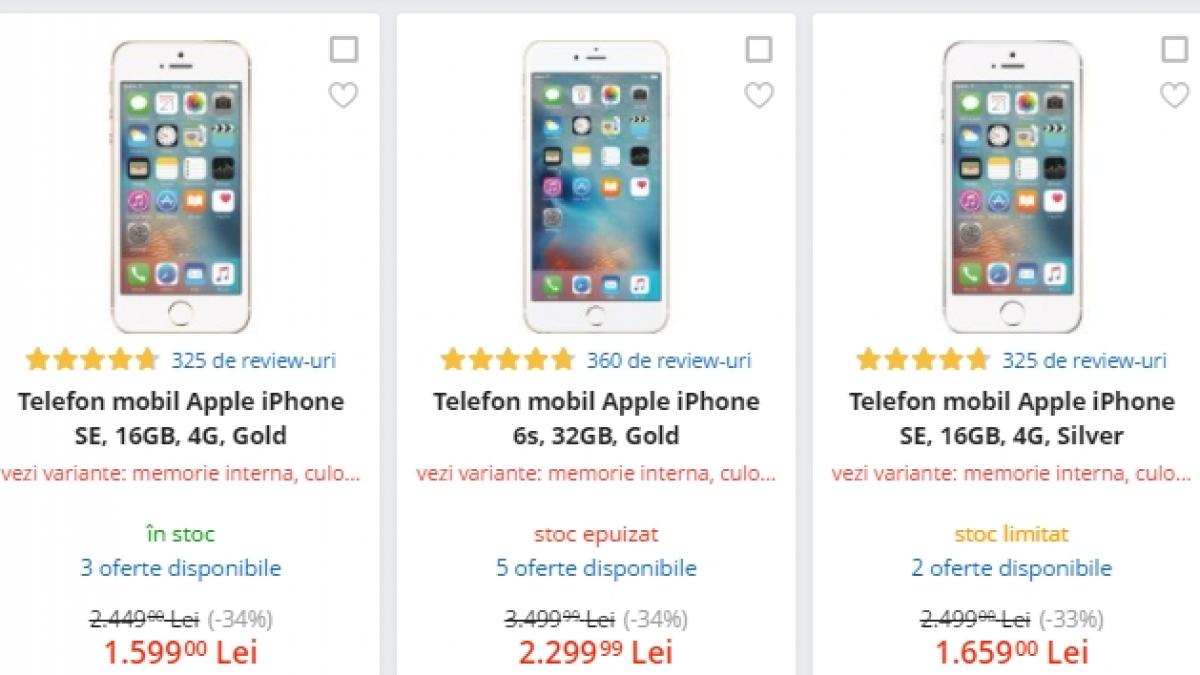Screen dimensions: 1200x675
Task: Open 2 oferte disponibile link
Action: [x=1011, y=568]
